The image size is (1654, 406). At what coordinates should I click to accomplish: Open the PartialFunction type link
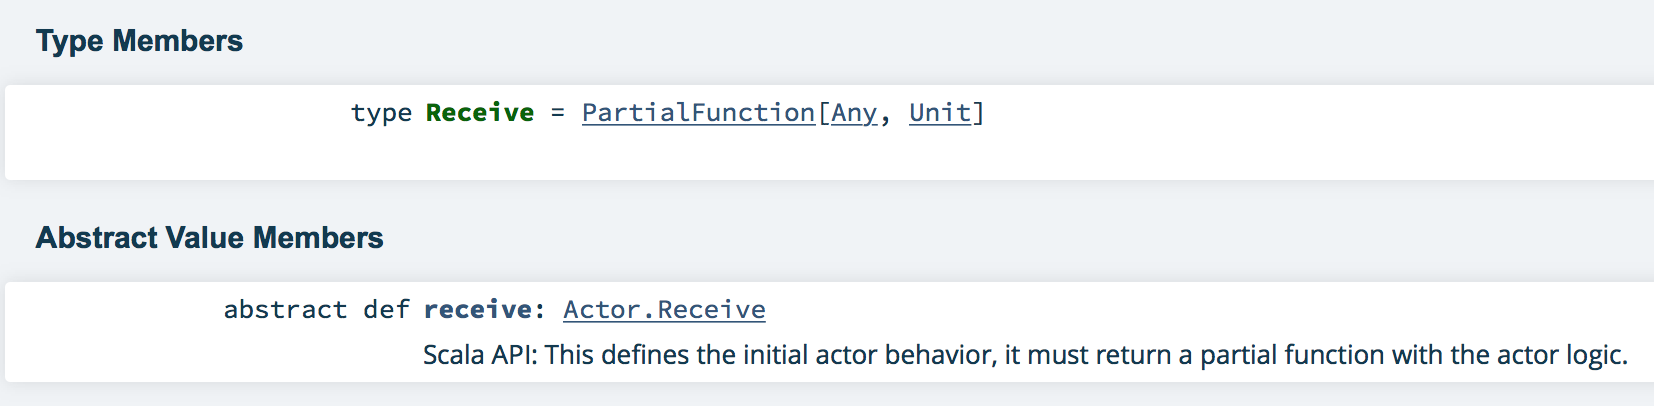pos(698,113)
